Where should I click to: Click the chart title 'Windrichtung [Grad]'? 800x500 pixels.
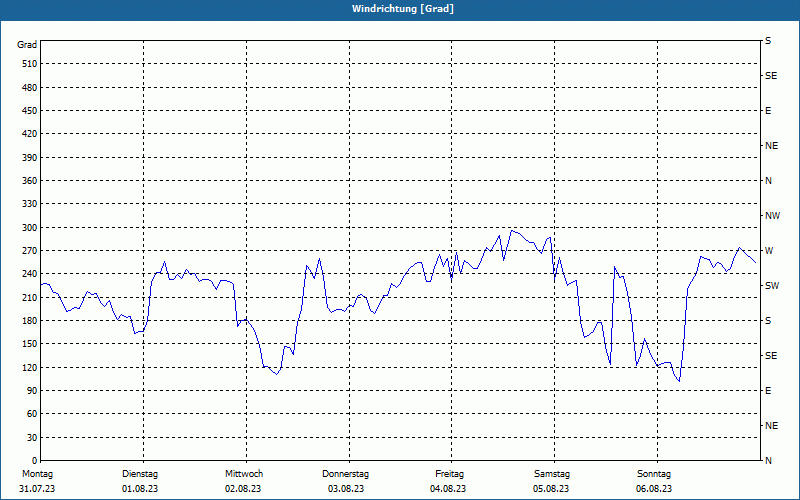click(403, 9)
